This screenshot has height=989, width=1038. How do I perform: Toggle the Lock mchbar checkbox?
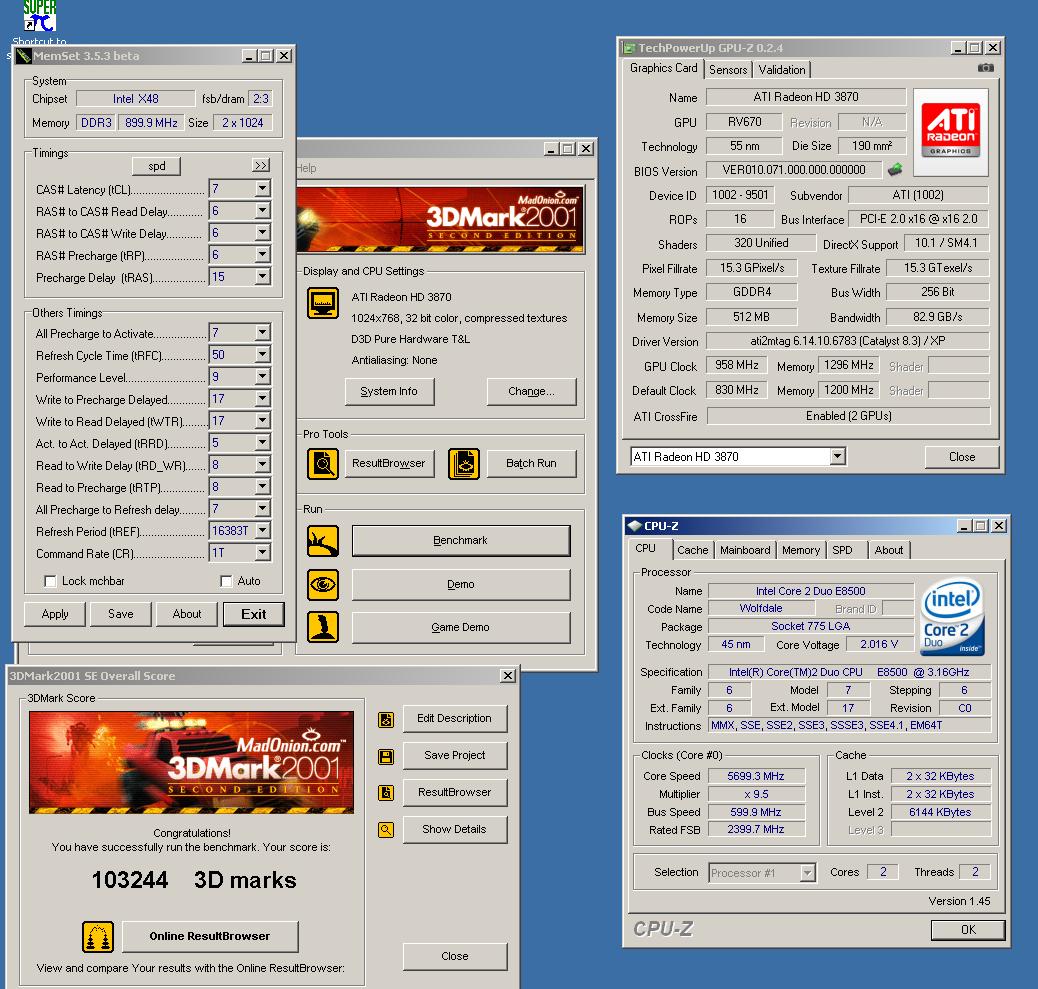pyautogui.click(x=50, y=581)
